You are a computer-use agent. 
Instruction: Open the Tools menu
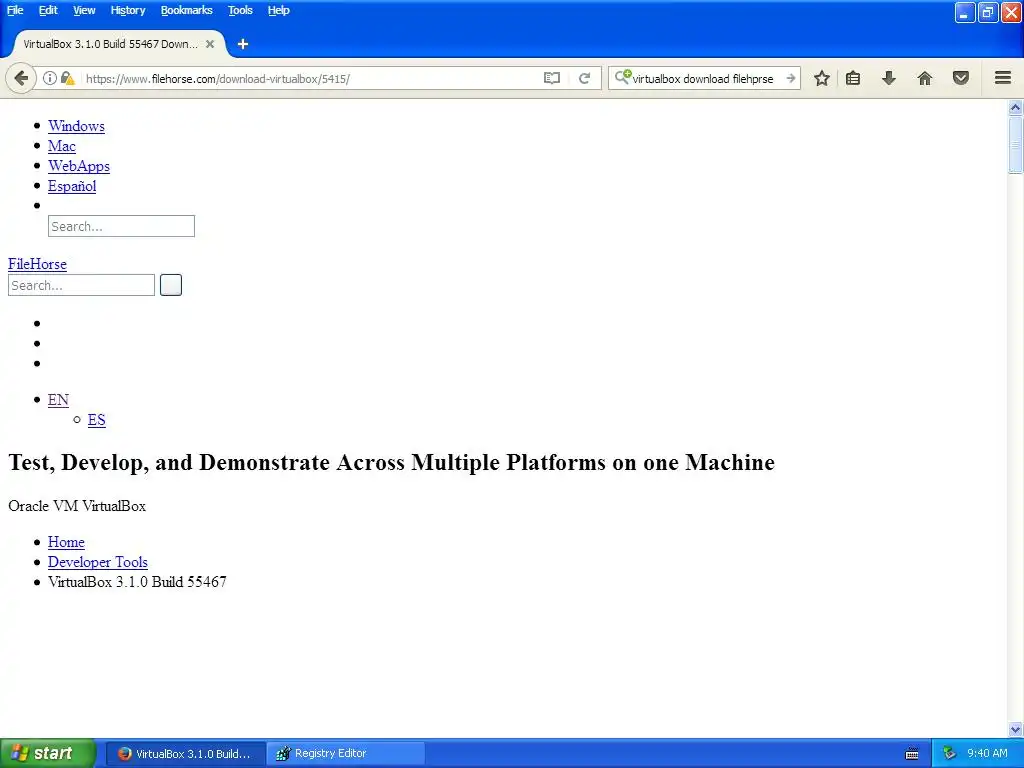coord(240,10)
